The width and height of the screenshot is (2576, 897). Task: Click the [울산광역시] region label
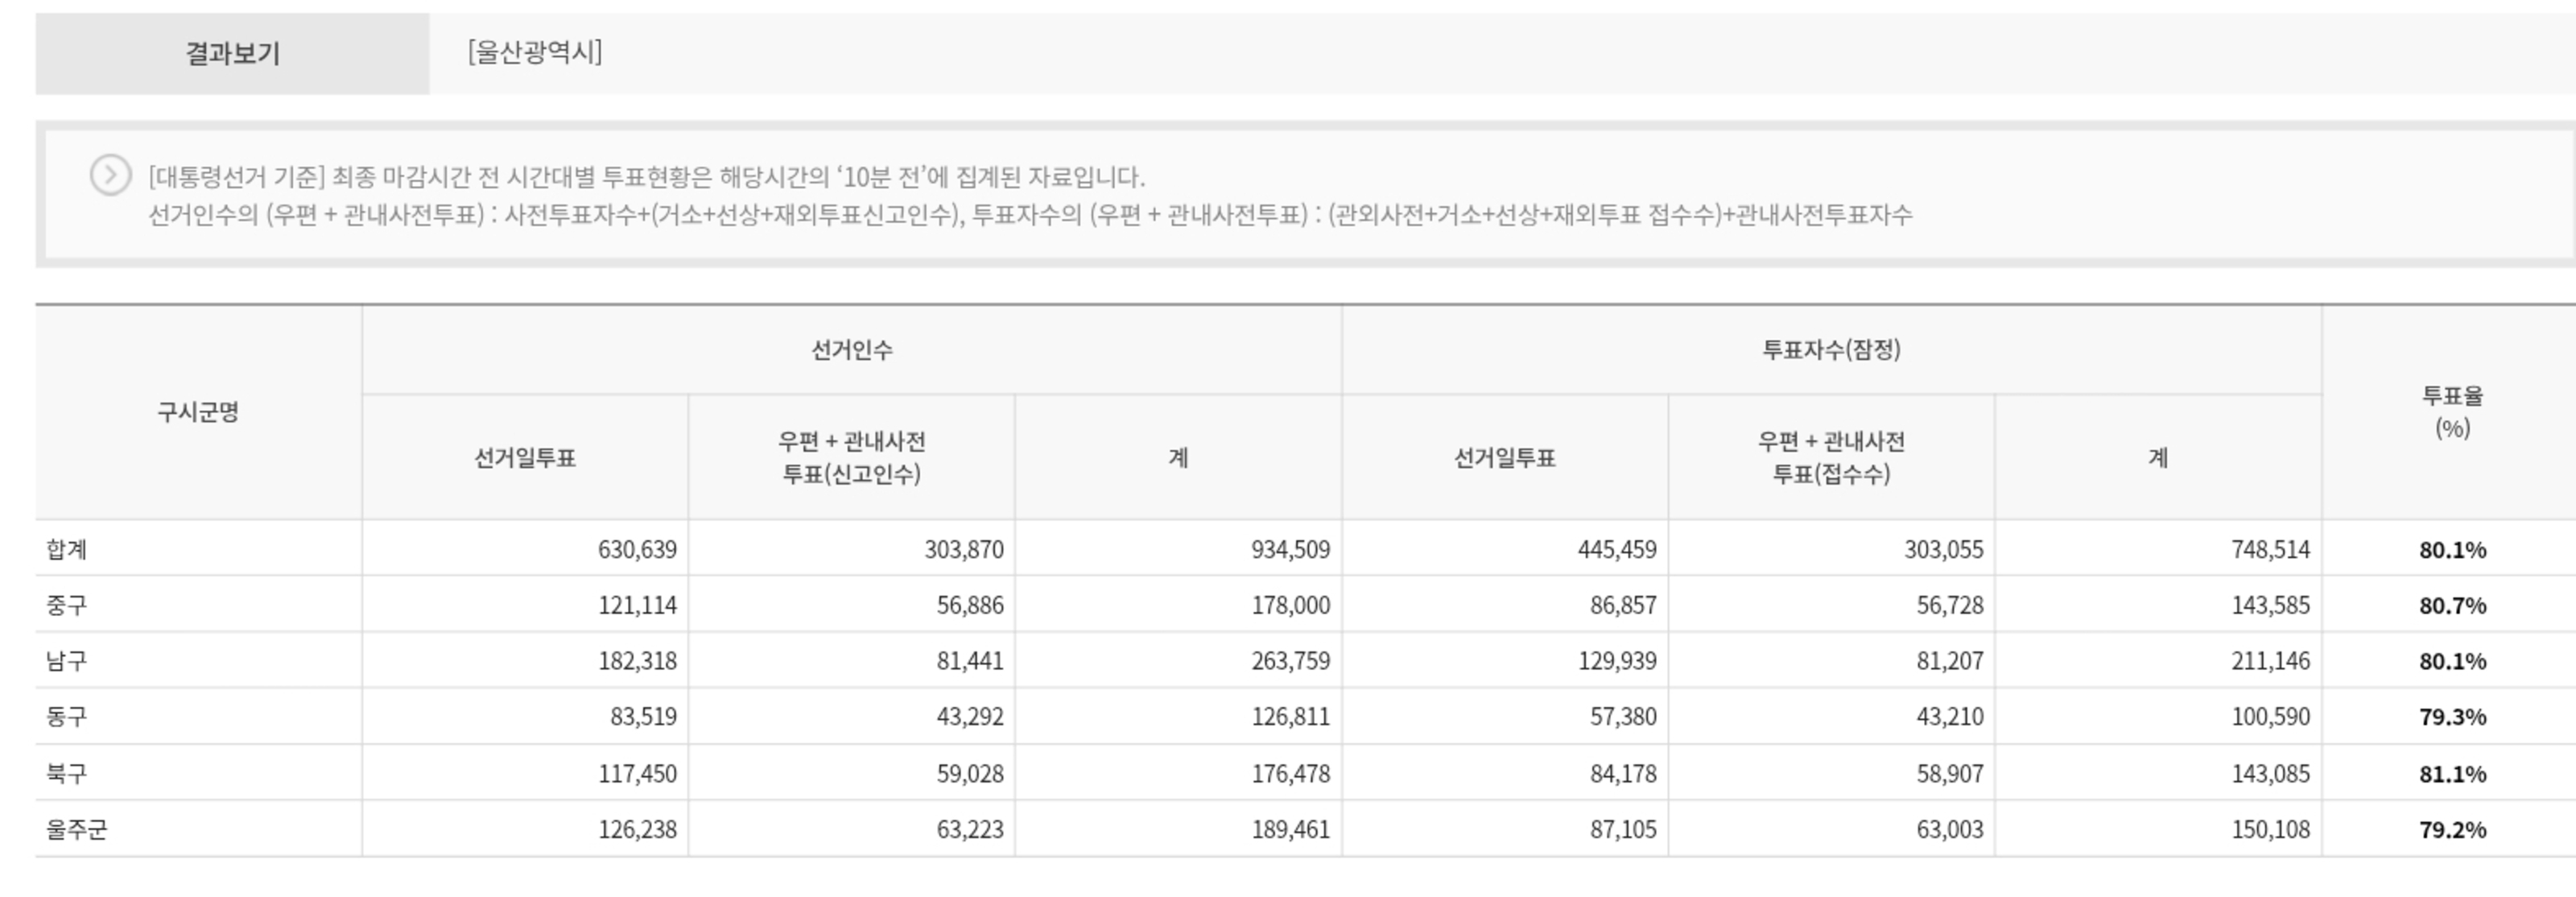(535, 52)
